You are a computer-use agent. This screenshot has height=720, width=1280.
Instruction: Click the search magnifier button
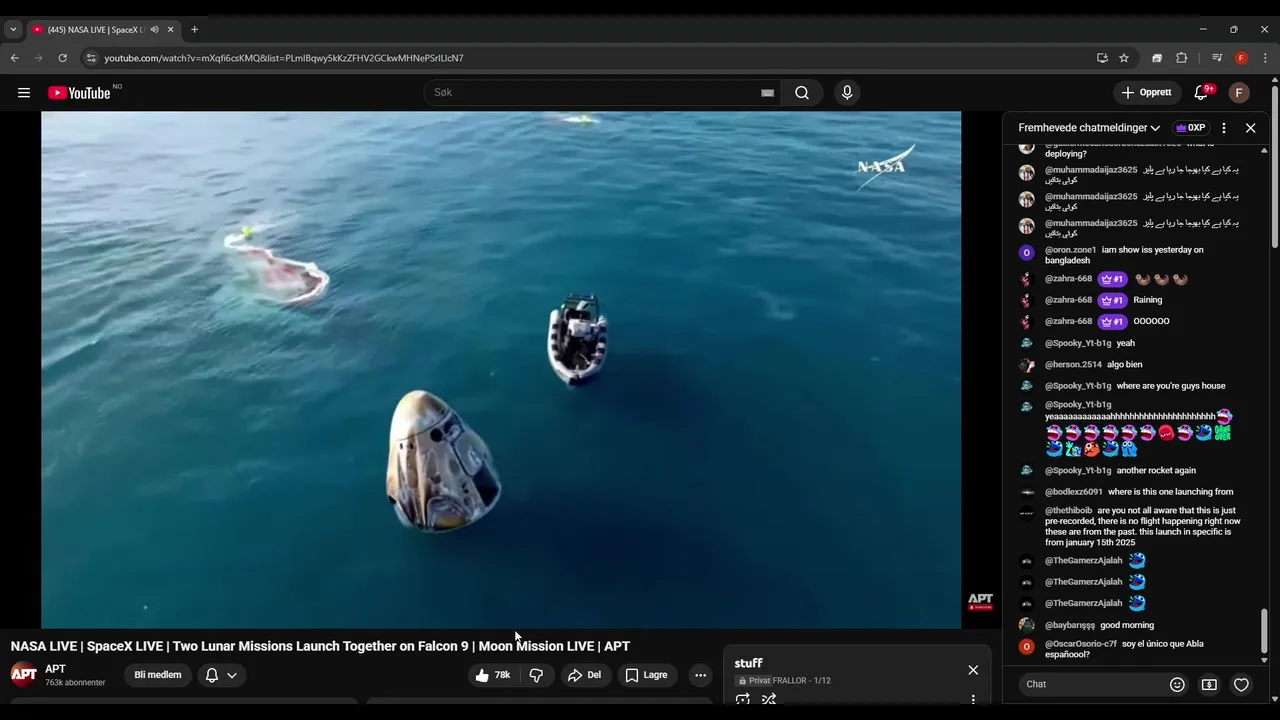point(802,93)
